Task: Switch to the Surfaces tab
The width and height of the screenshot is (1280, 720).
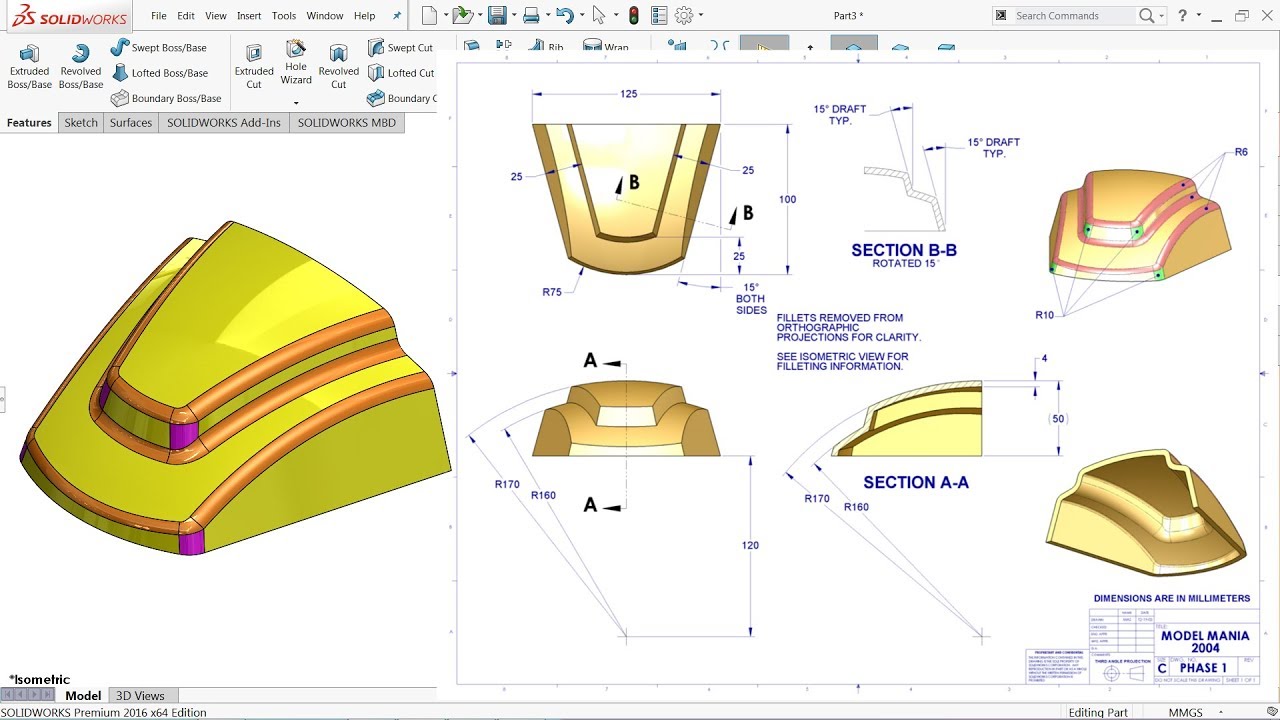Action: click(x=131, y=123)
